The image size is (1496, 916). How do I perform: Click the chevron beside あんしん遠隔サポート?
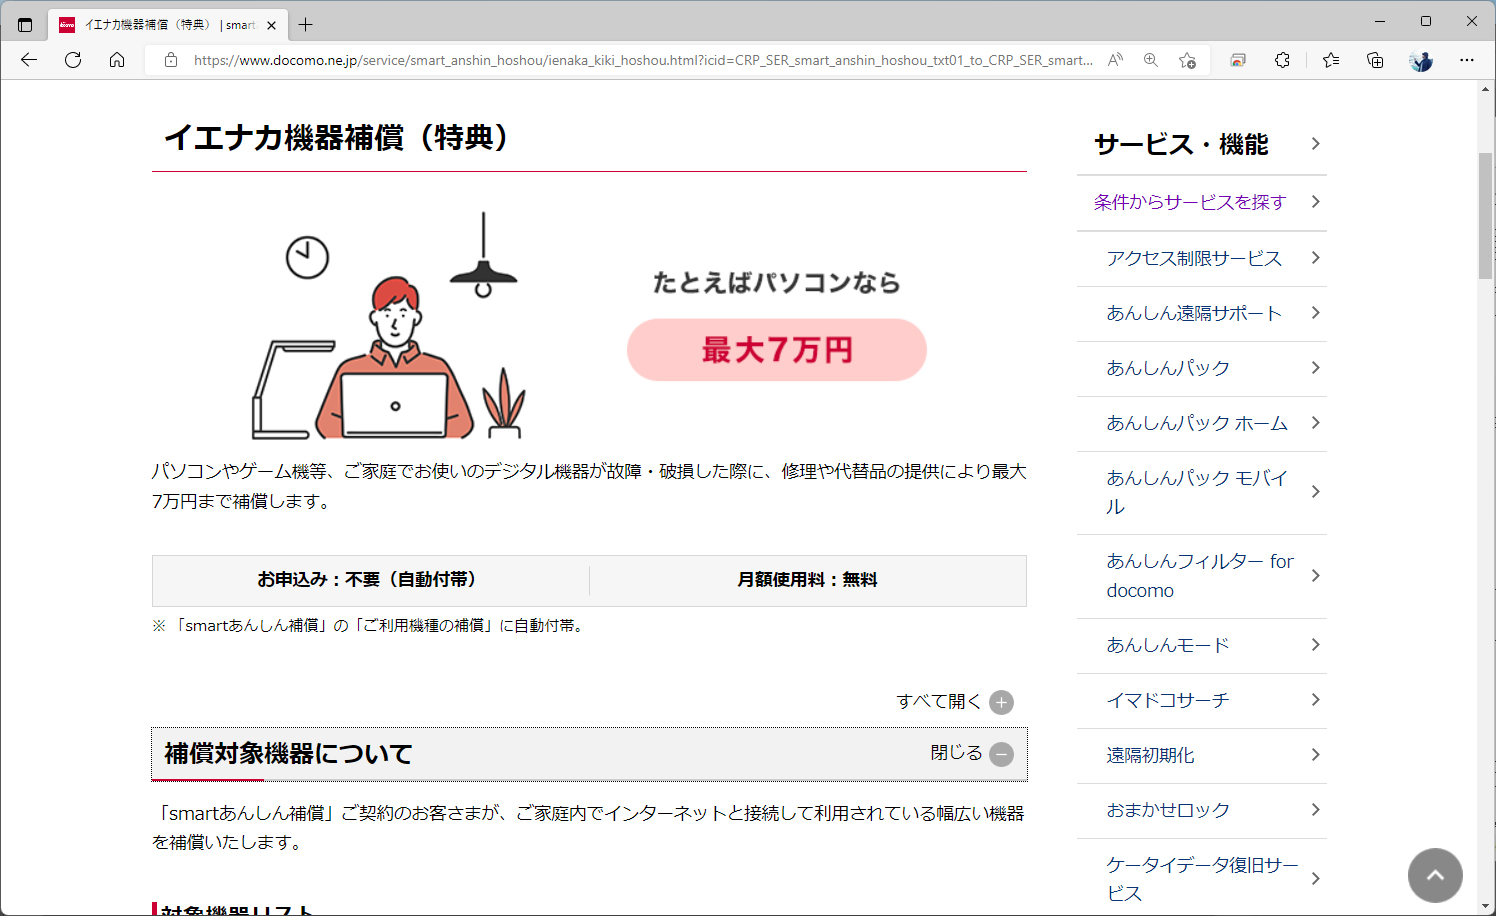[x=1316, y=313]
